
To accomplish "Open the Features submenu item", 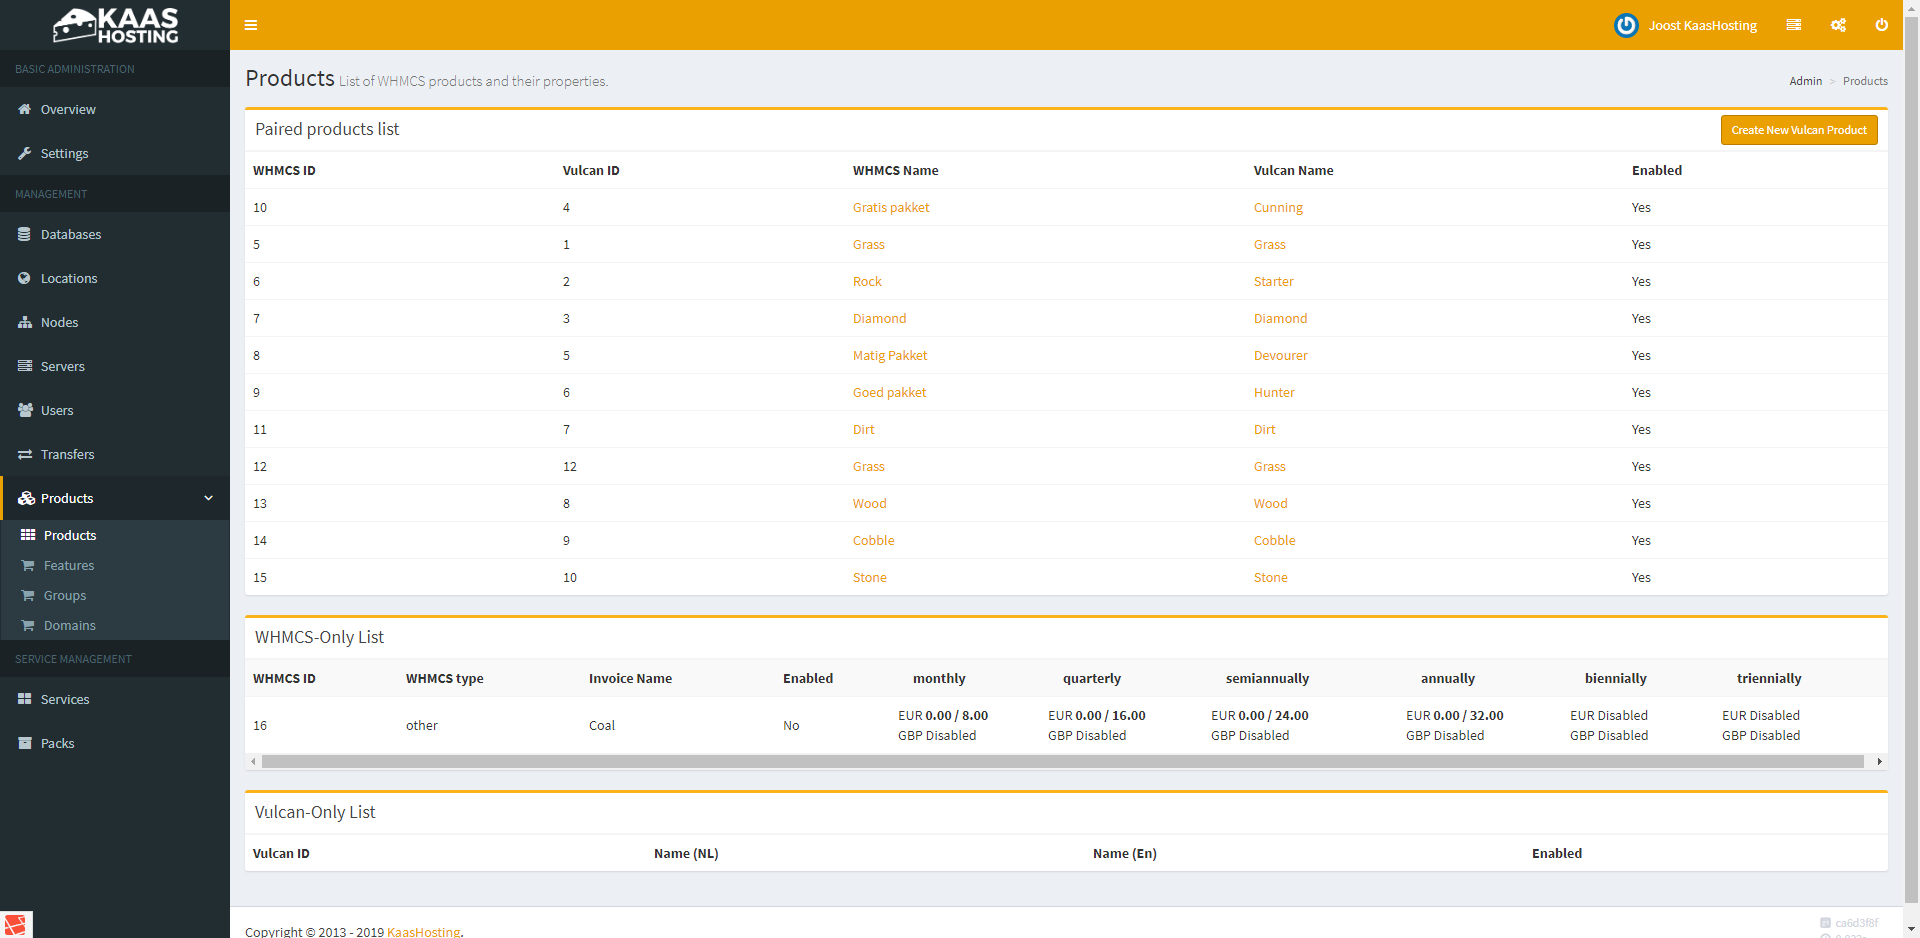I will [x=69, y=565].
